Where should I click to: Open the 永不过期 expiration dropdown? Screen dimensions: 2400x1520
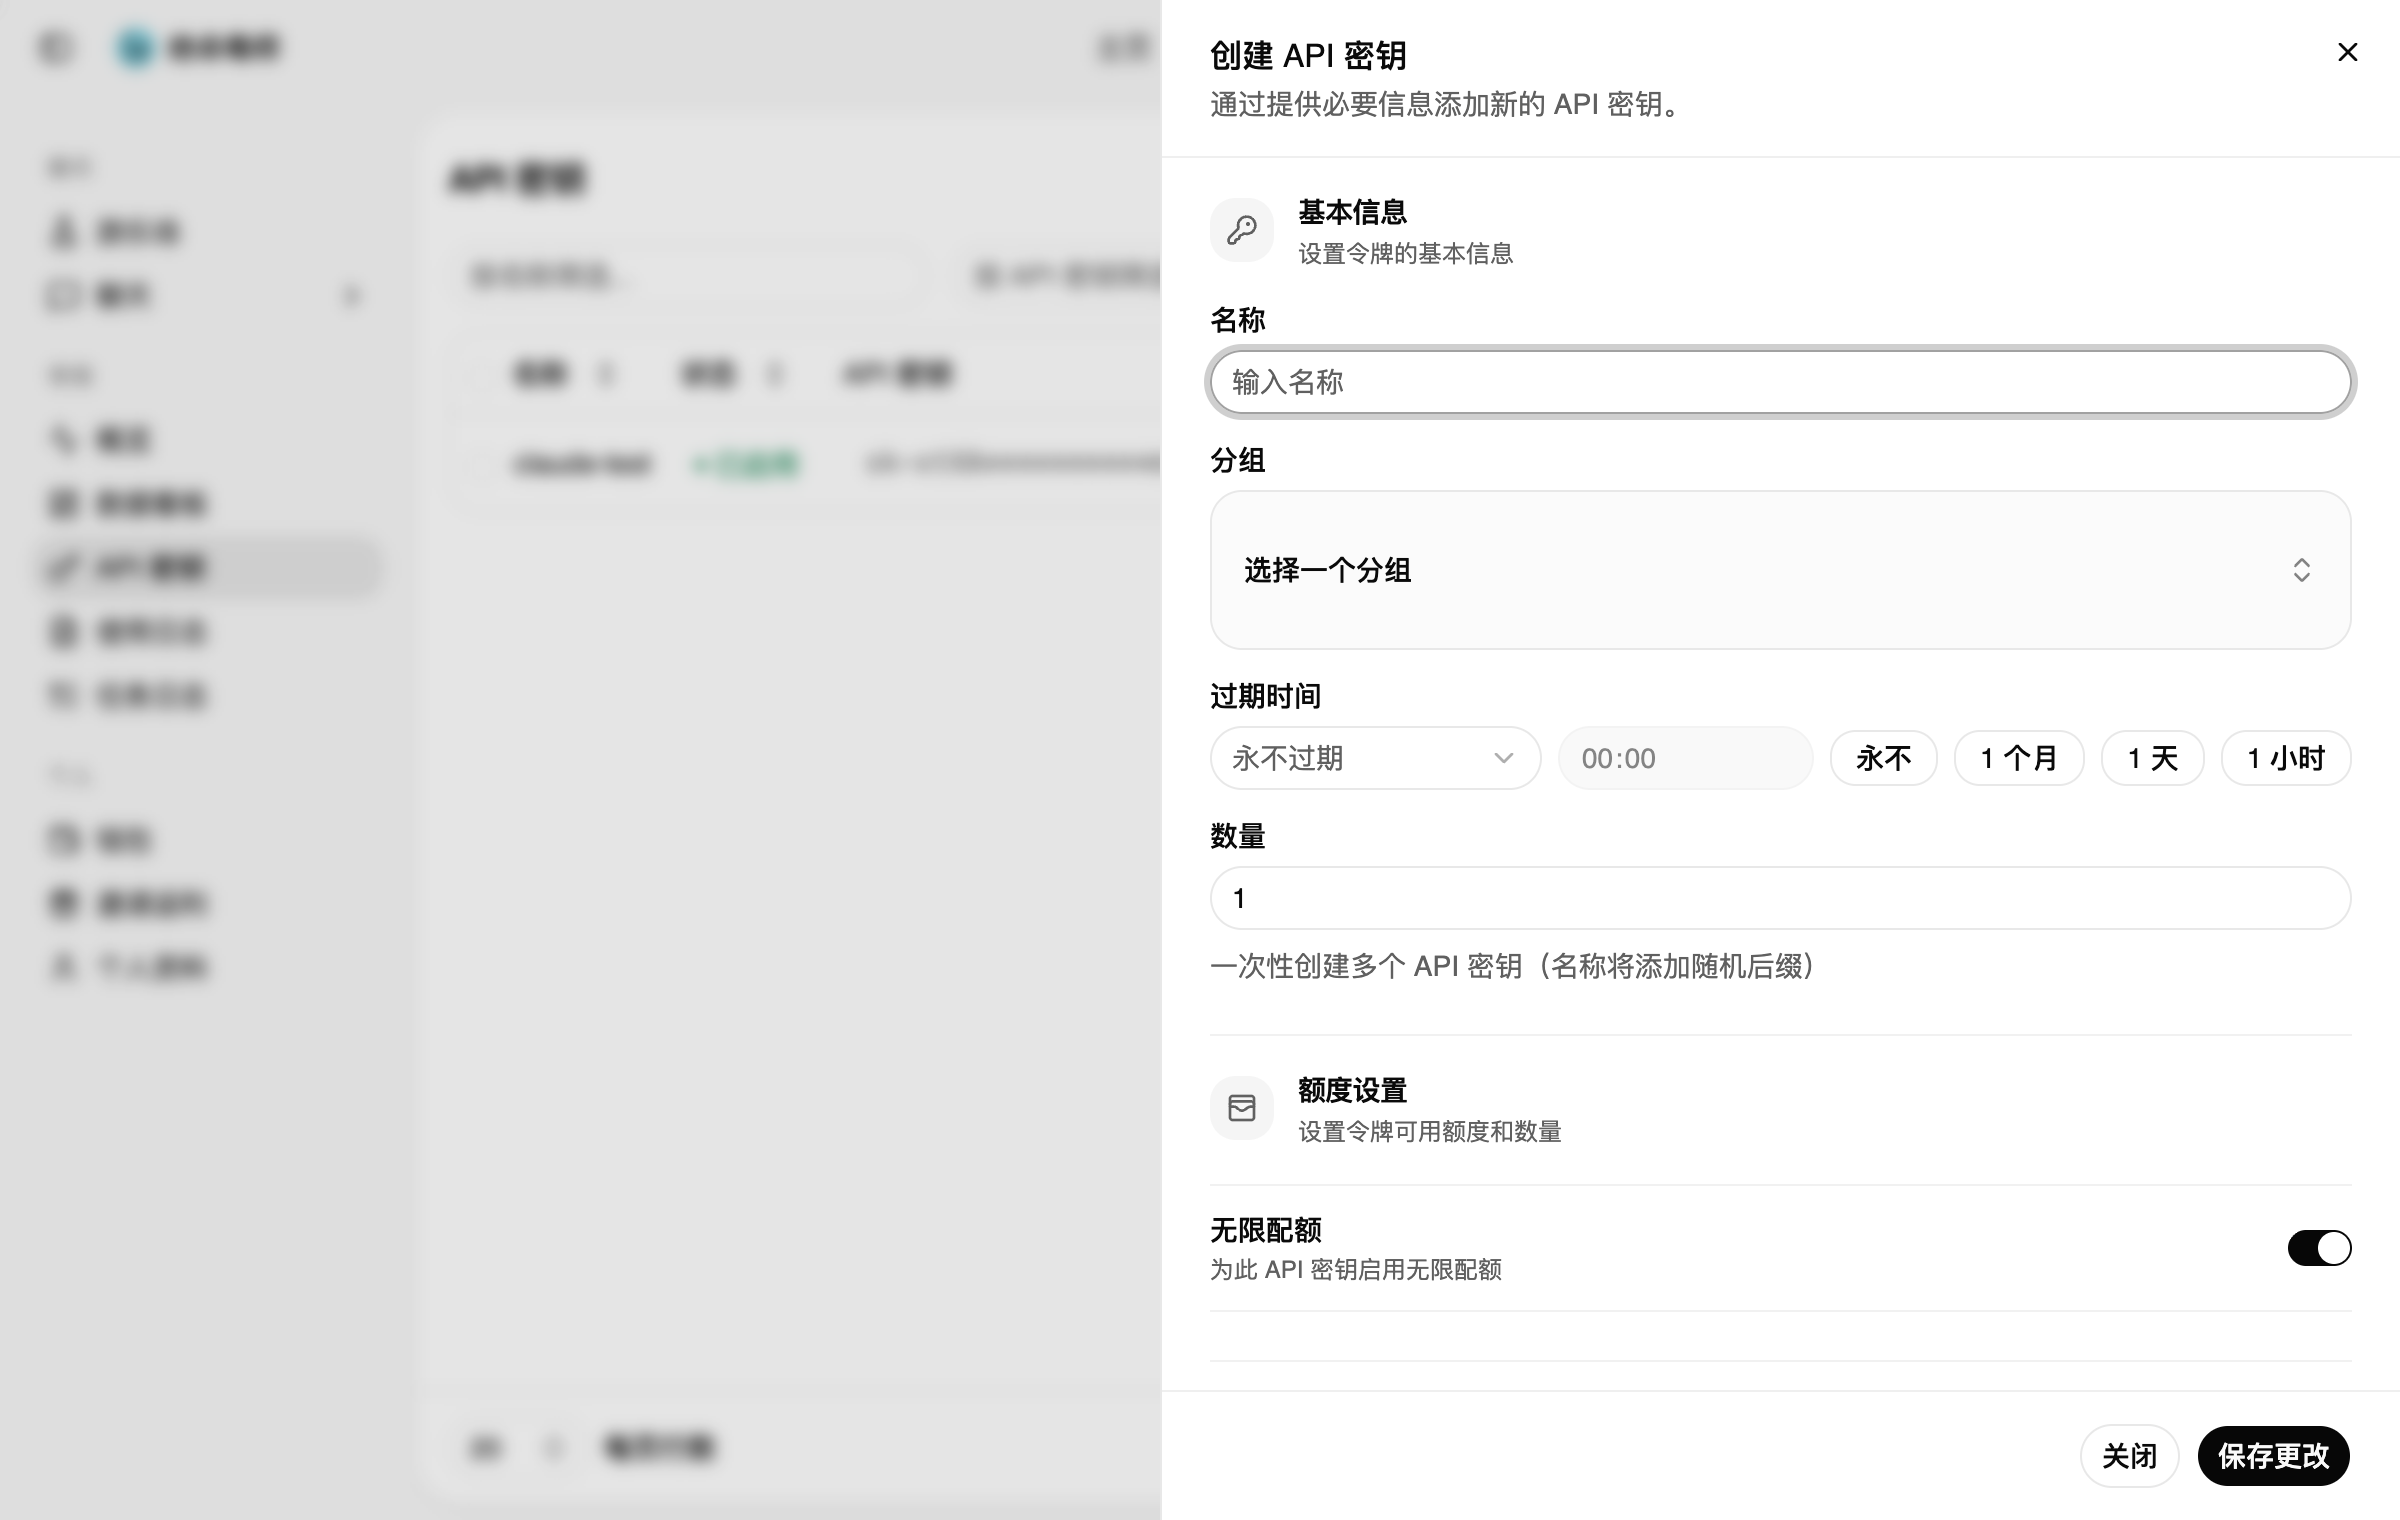[1375, 758]
